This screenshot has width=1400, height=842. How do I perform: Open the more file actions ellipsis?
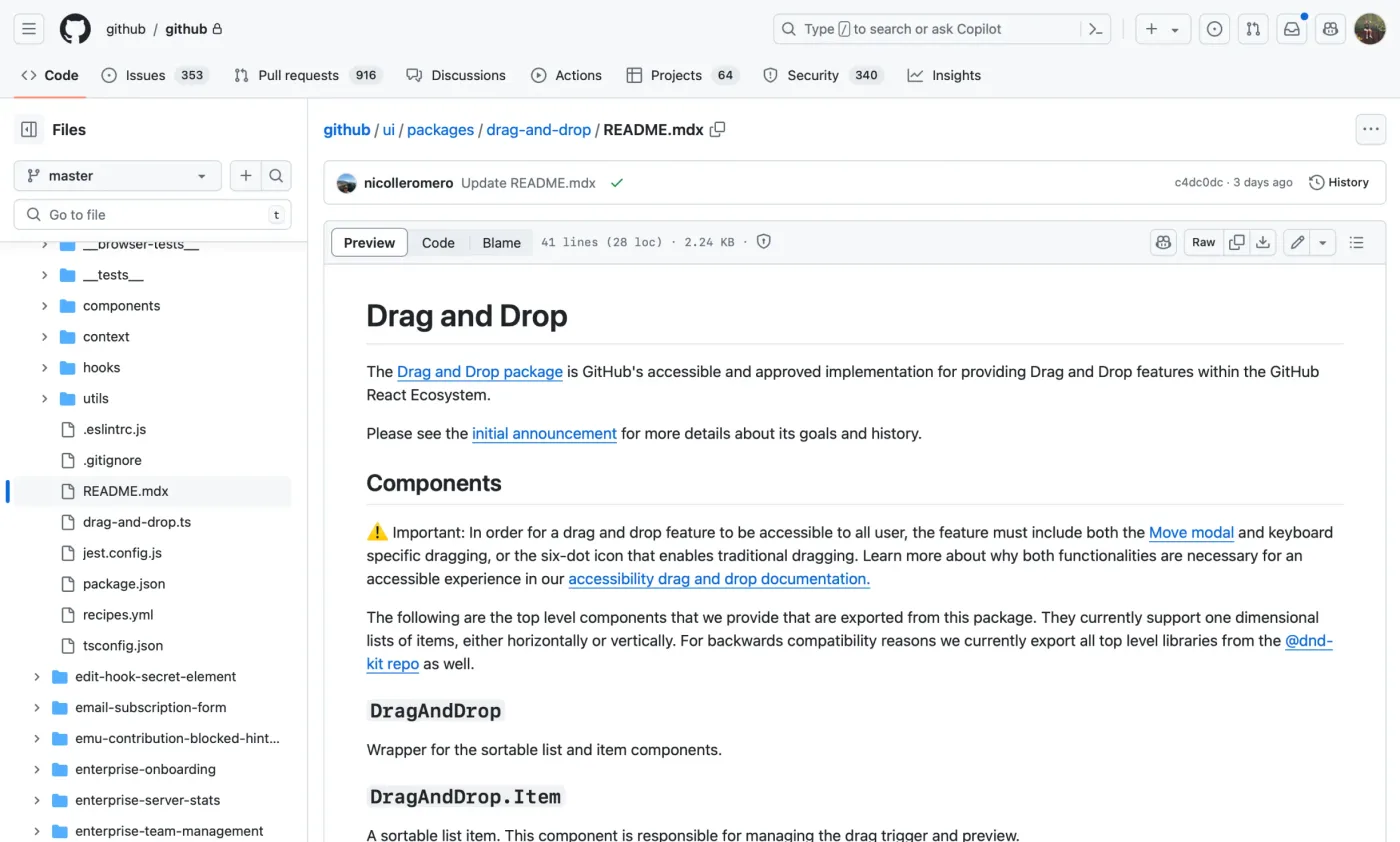tap(1370, 129)
